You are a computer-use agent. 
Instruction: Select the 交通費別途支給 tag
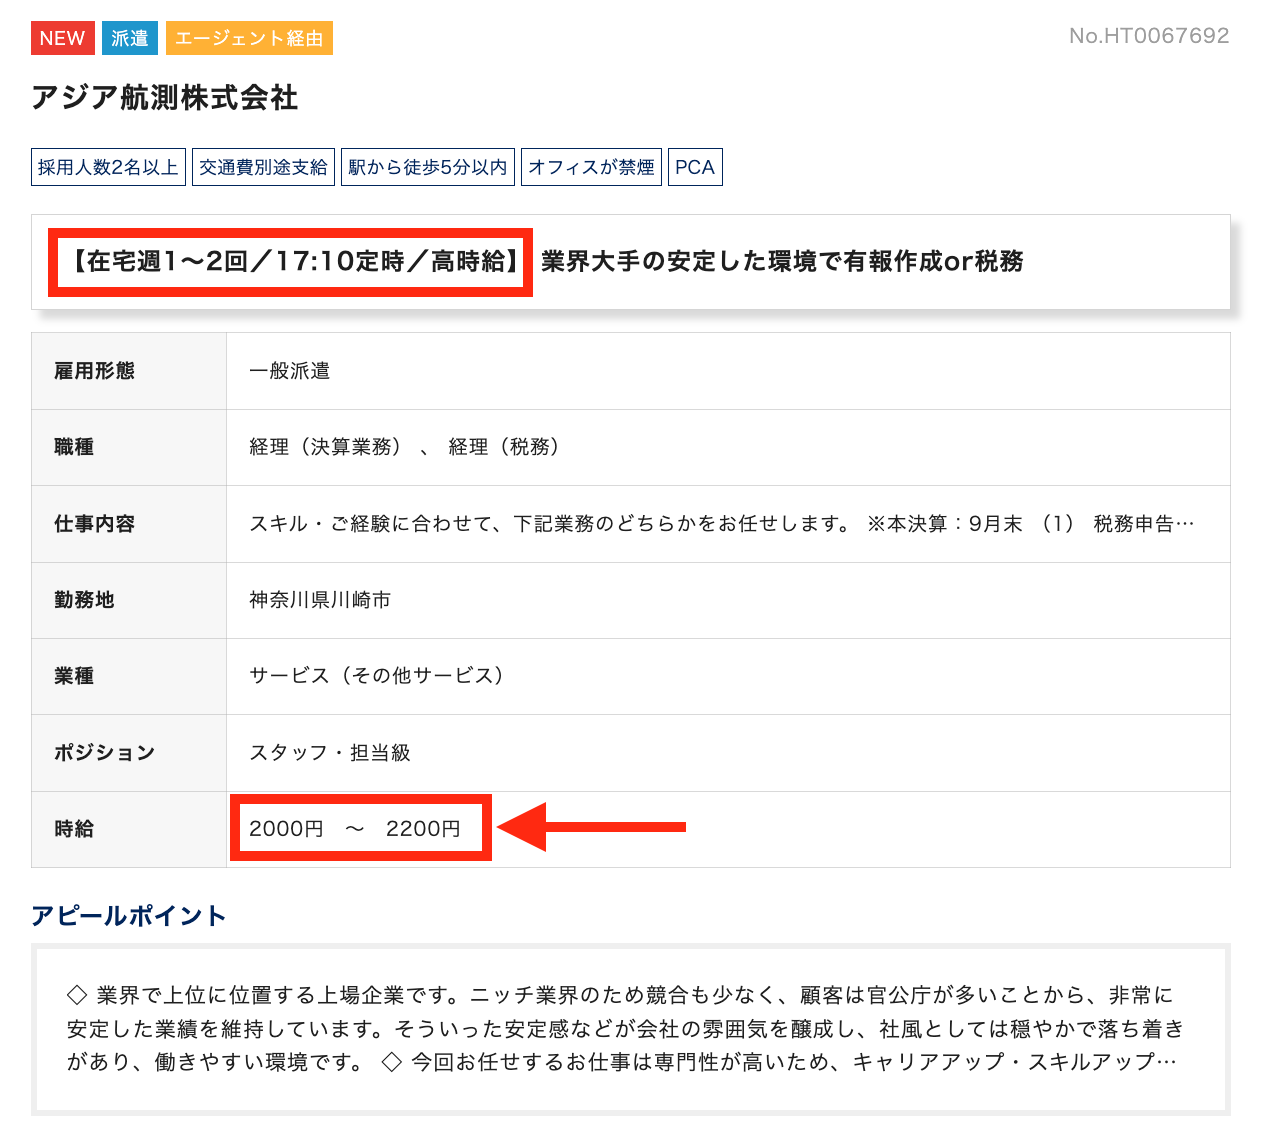pos(263,167)
